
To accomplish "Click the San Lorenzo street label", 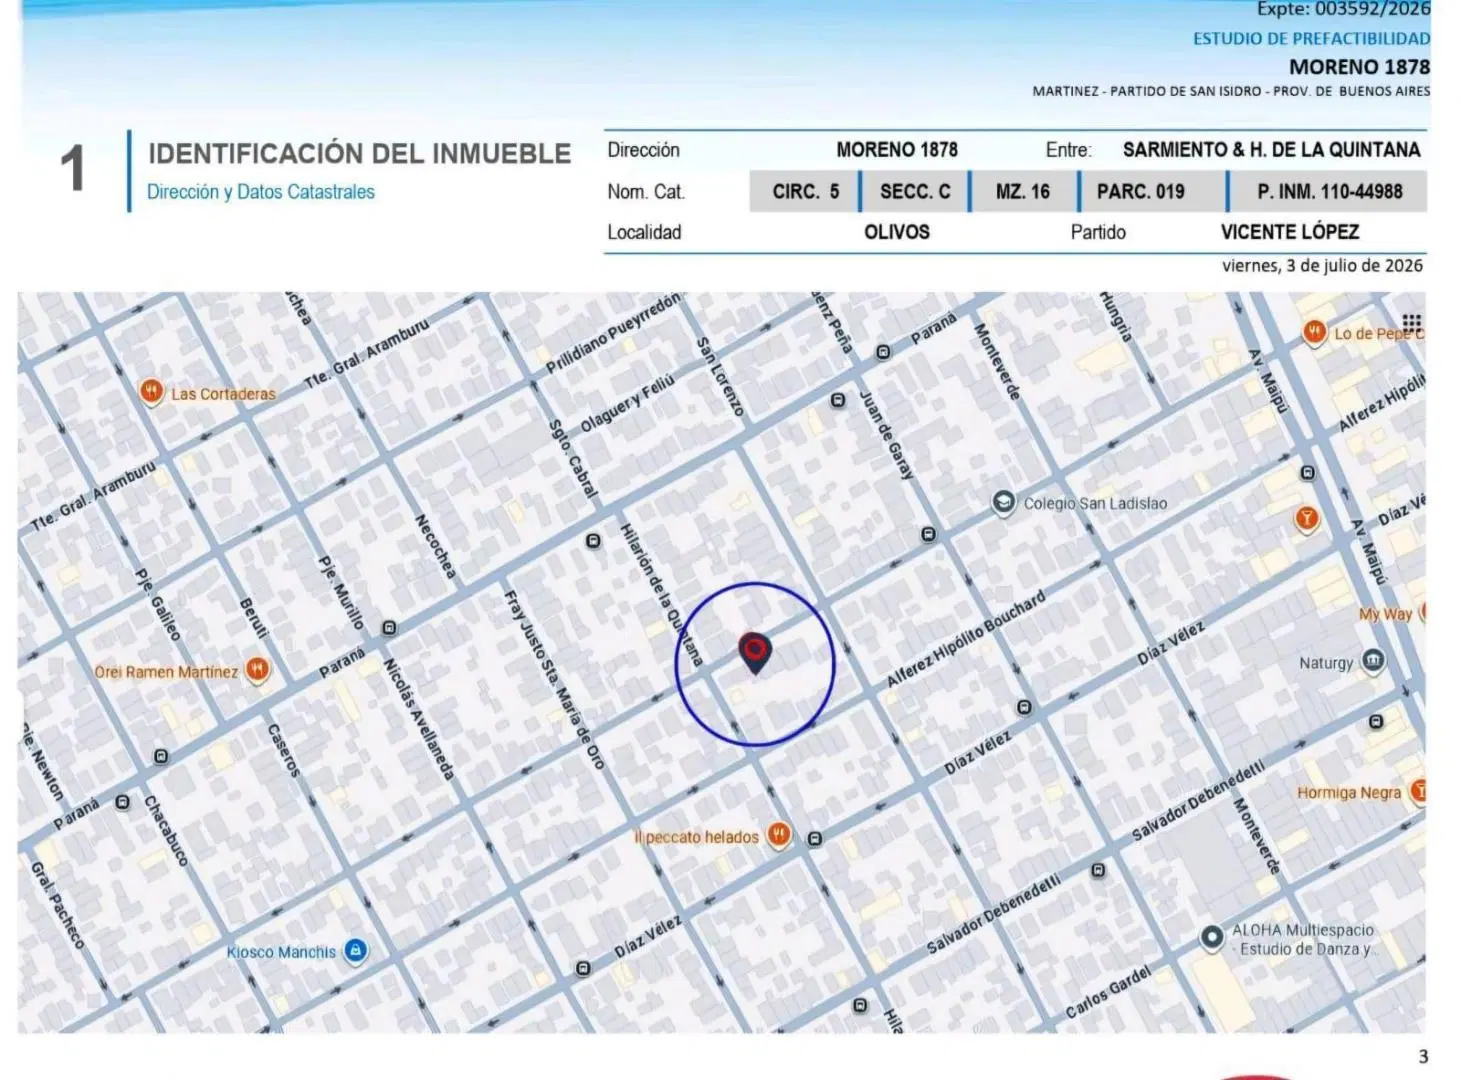I will click(721, 376).
